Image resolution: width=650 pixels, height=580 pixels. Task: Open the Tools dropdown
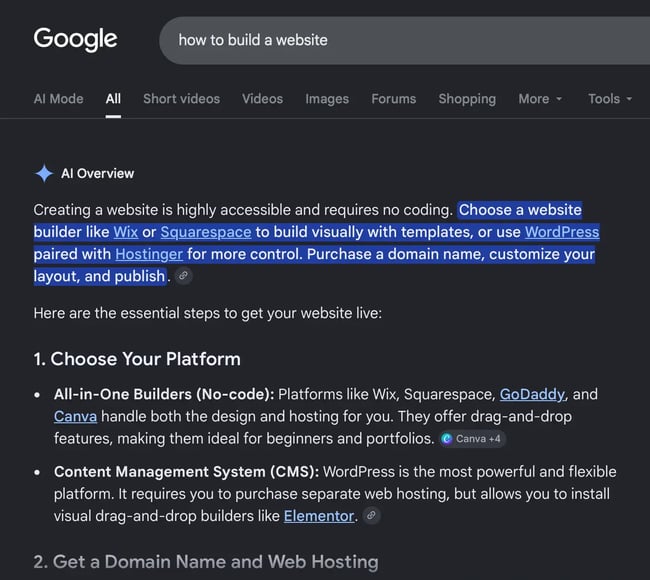tap(610, 99)
